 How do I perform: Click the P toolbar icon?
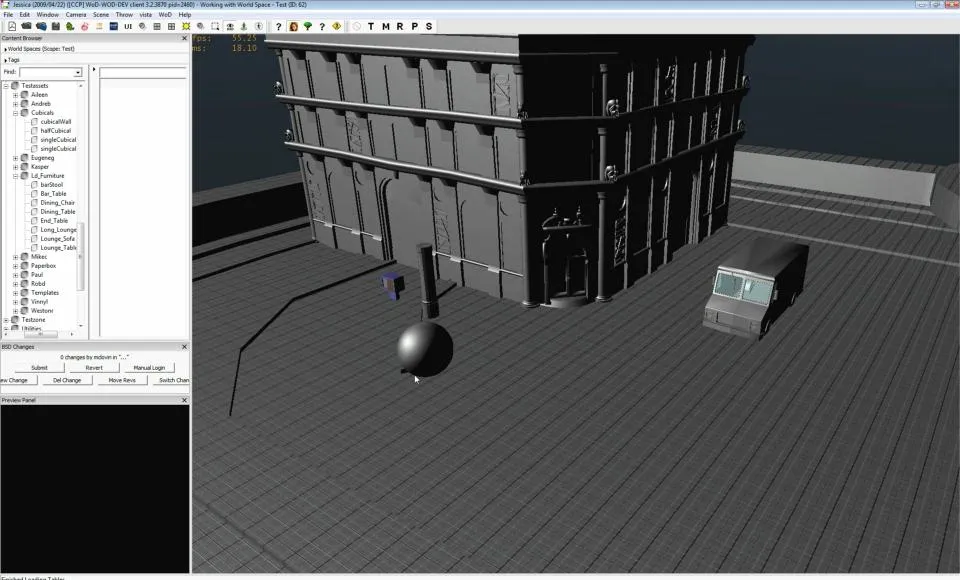coord(414,26)
